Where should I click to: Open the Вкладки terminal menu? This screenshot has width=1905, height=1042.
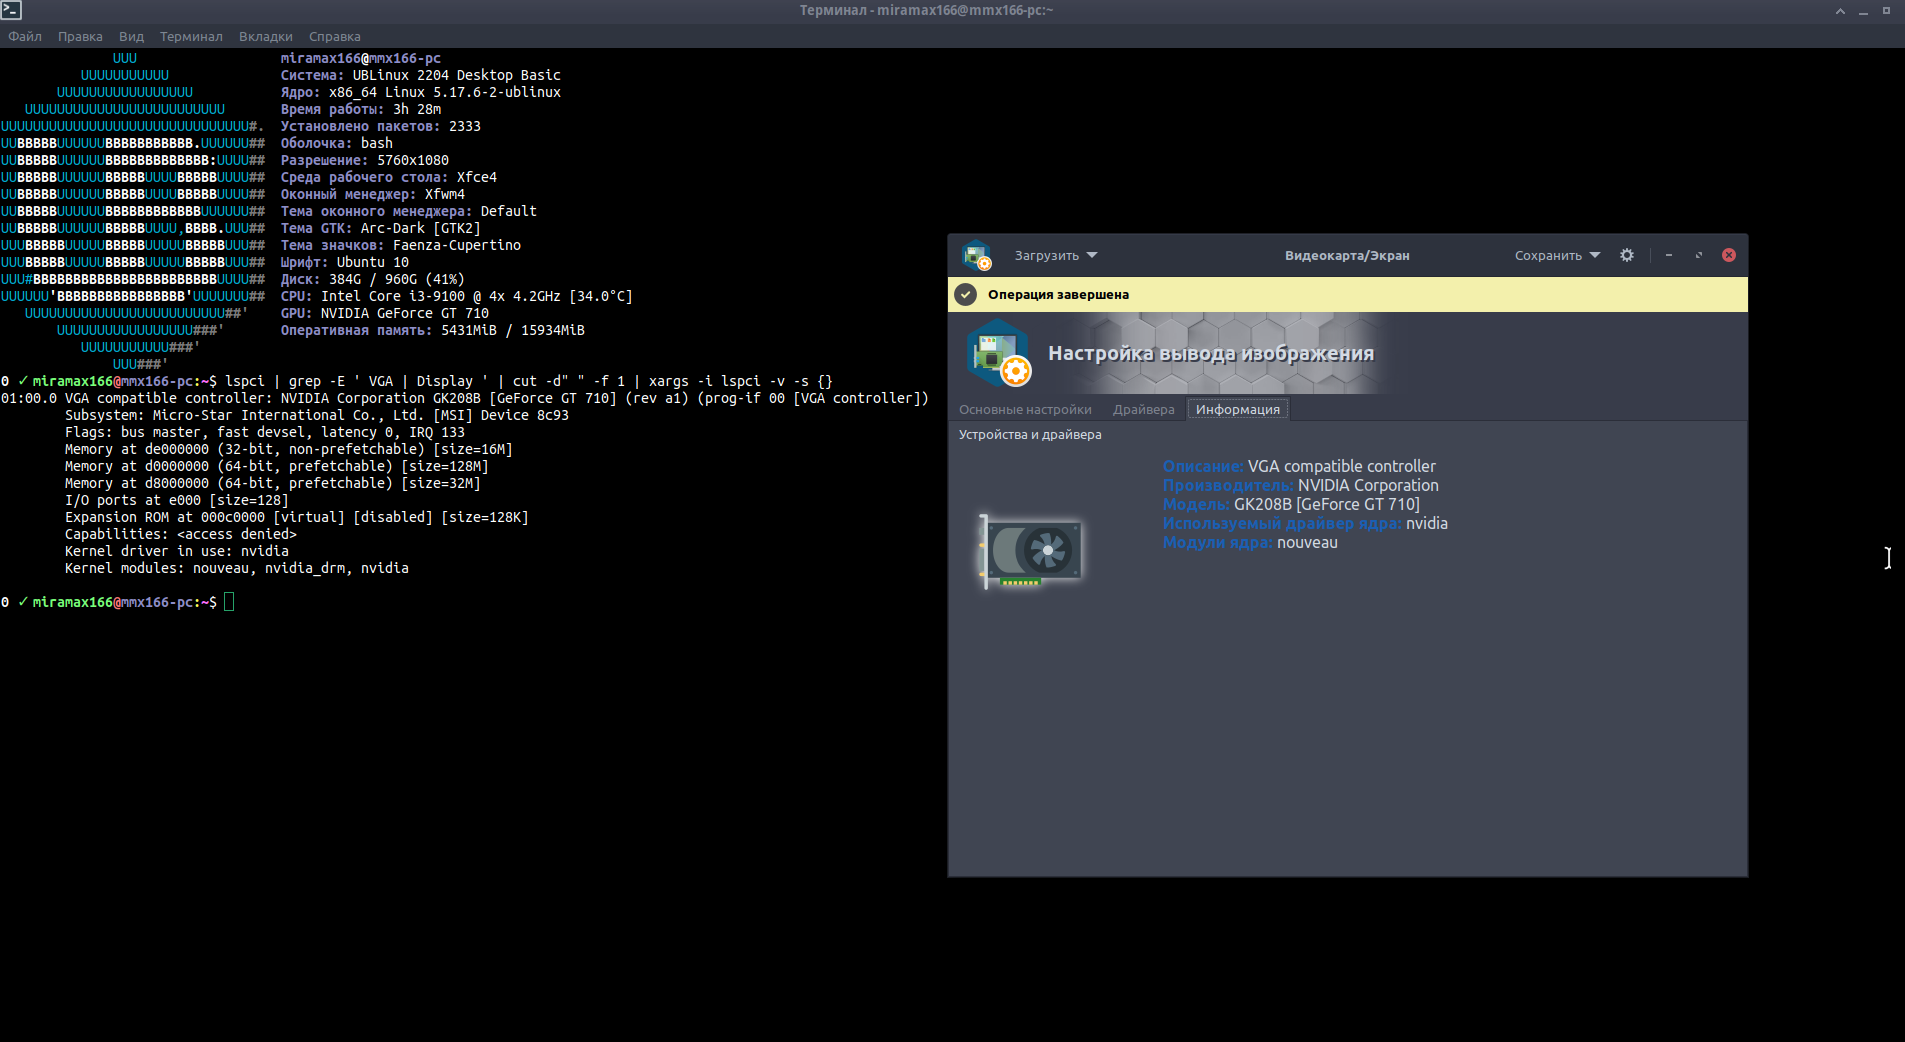pos(265,36)
